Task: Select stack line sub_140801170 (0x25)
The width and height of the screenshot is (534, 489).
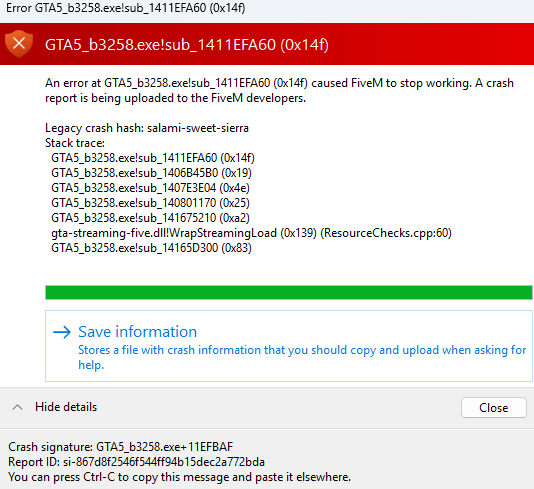Action: (150, 203)
